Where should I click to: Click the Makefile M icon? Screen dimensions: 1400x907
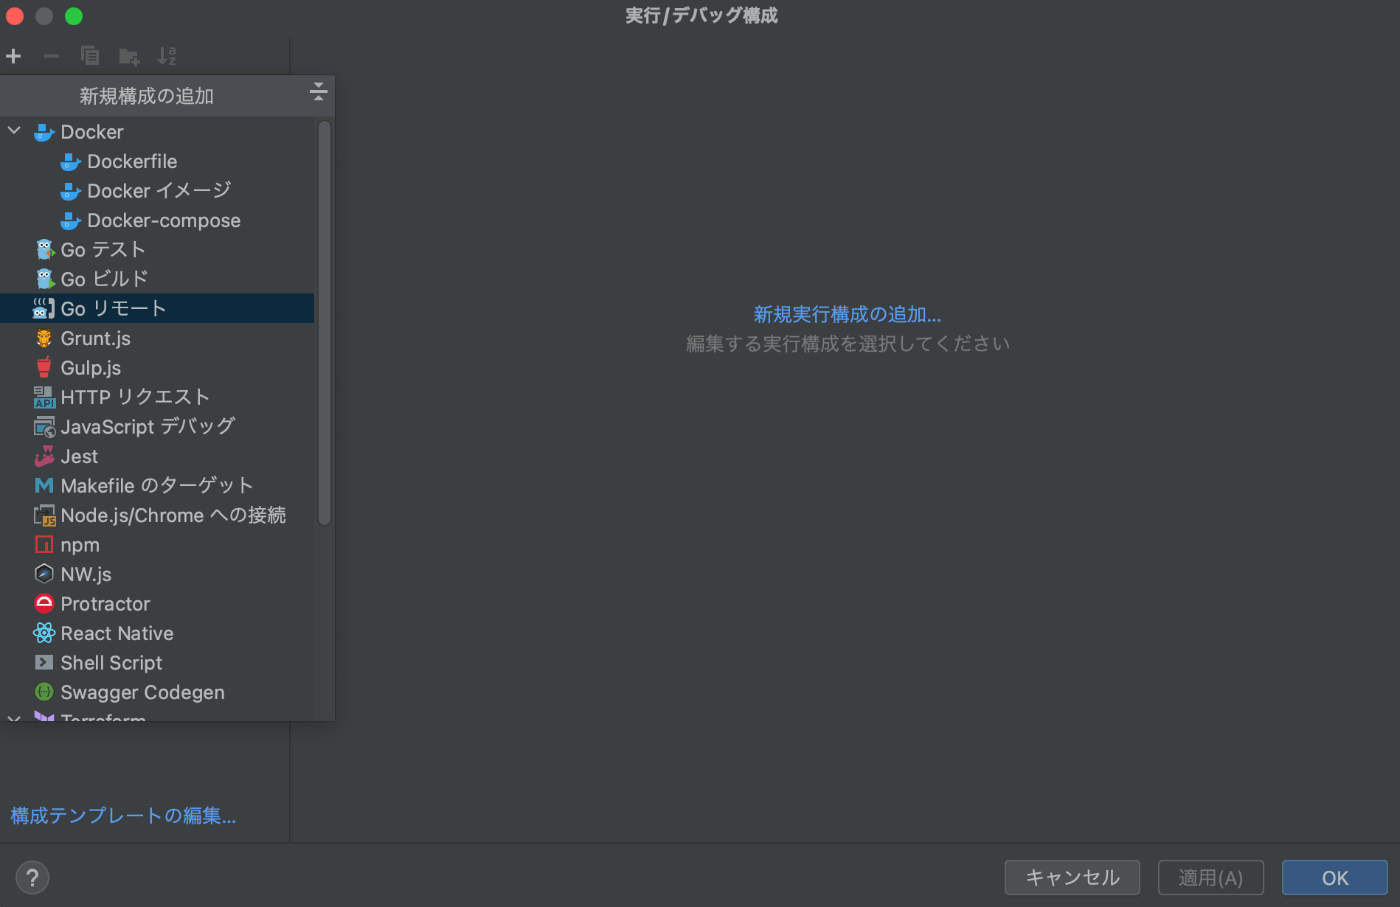click(44, 486)
